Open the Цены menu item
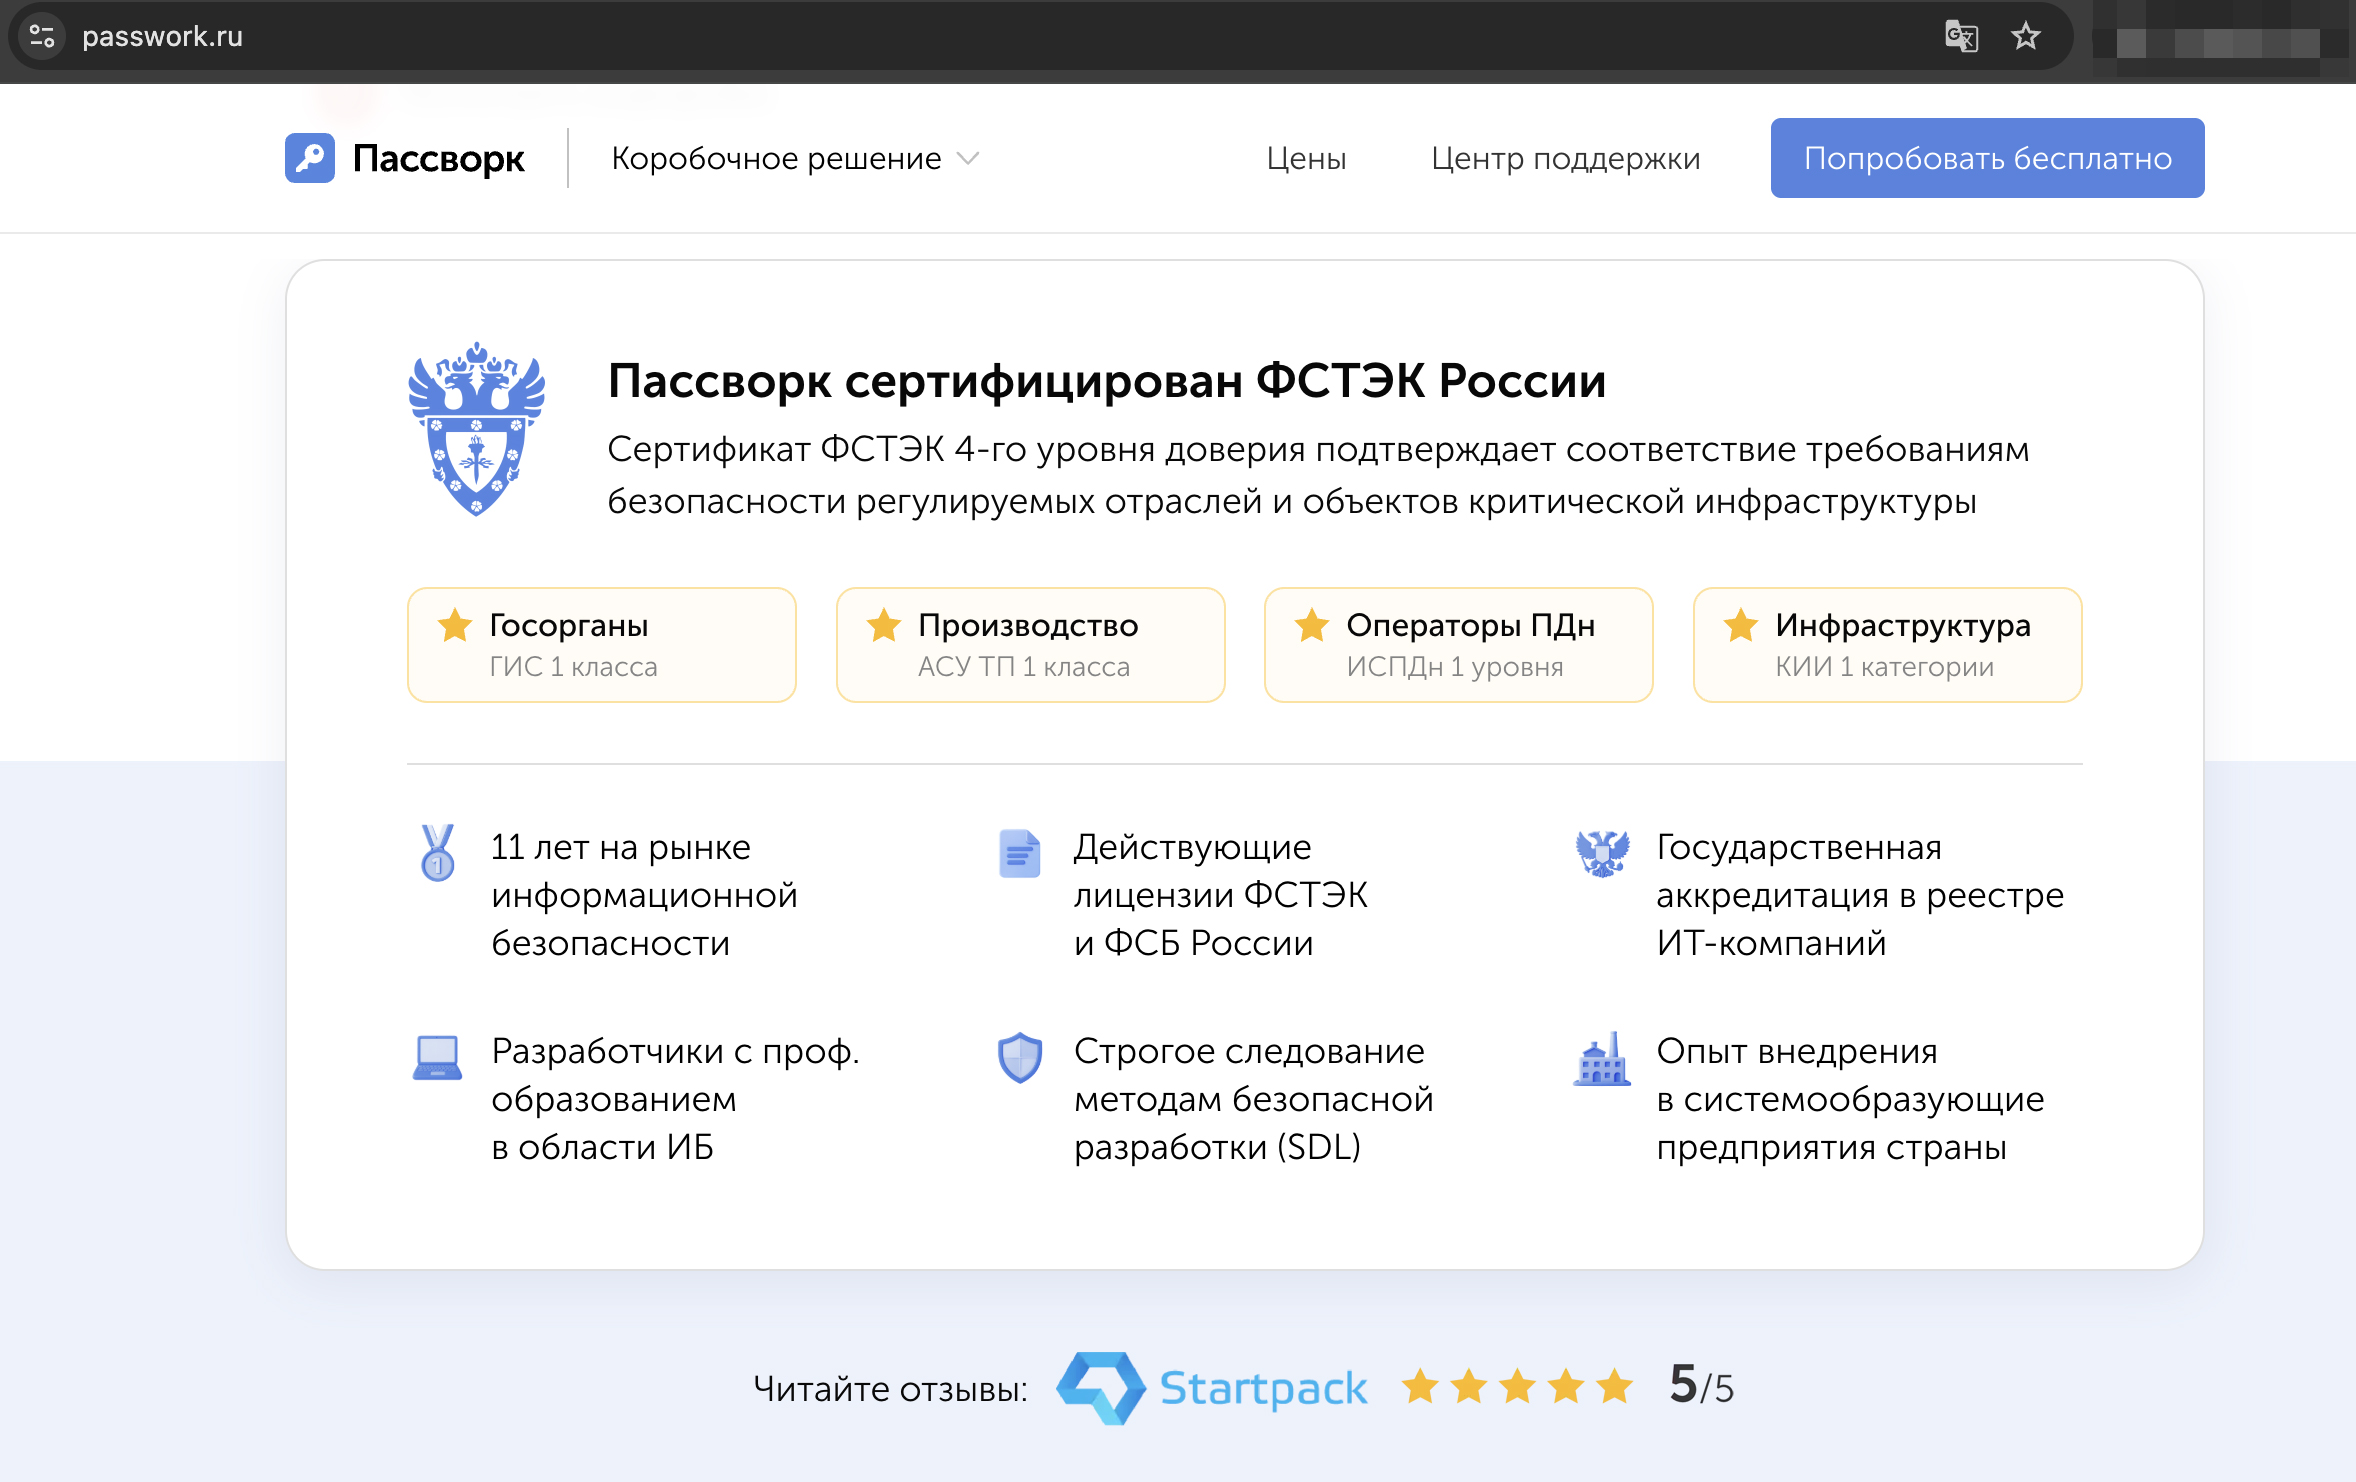Viewport: 2356px width, 1482px height. 1306,159
